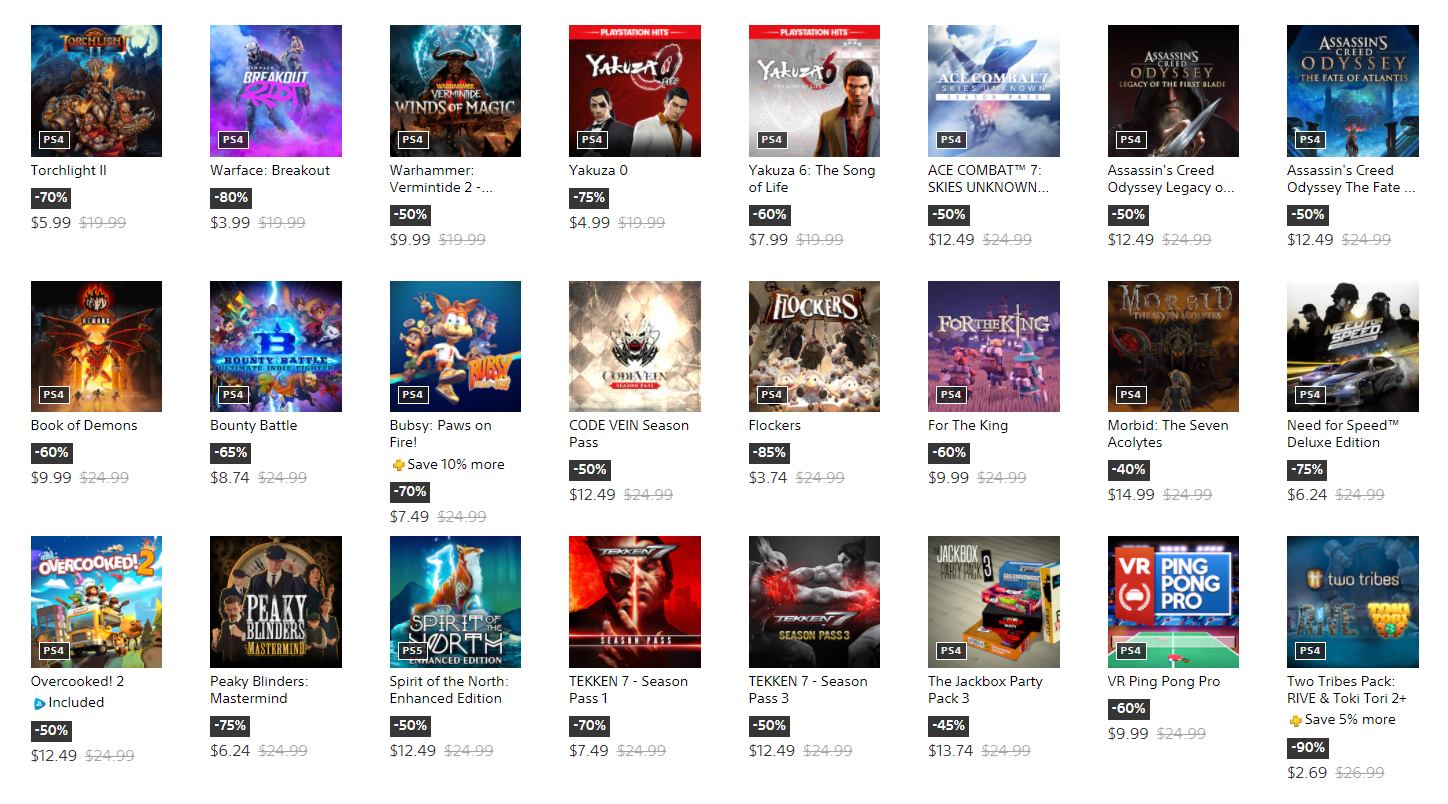
Task: Open the Peaky Blinders: Mastermind title link
Action: click(x=259, y=690)
